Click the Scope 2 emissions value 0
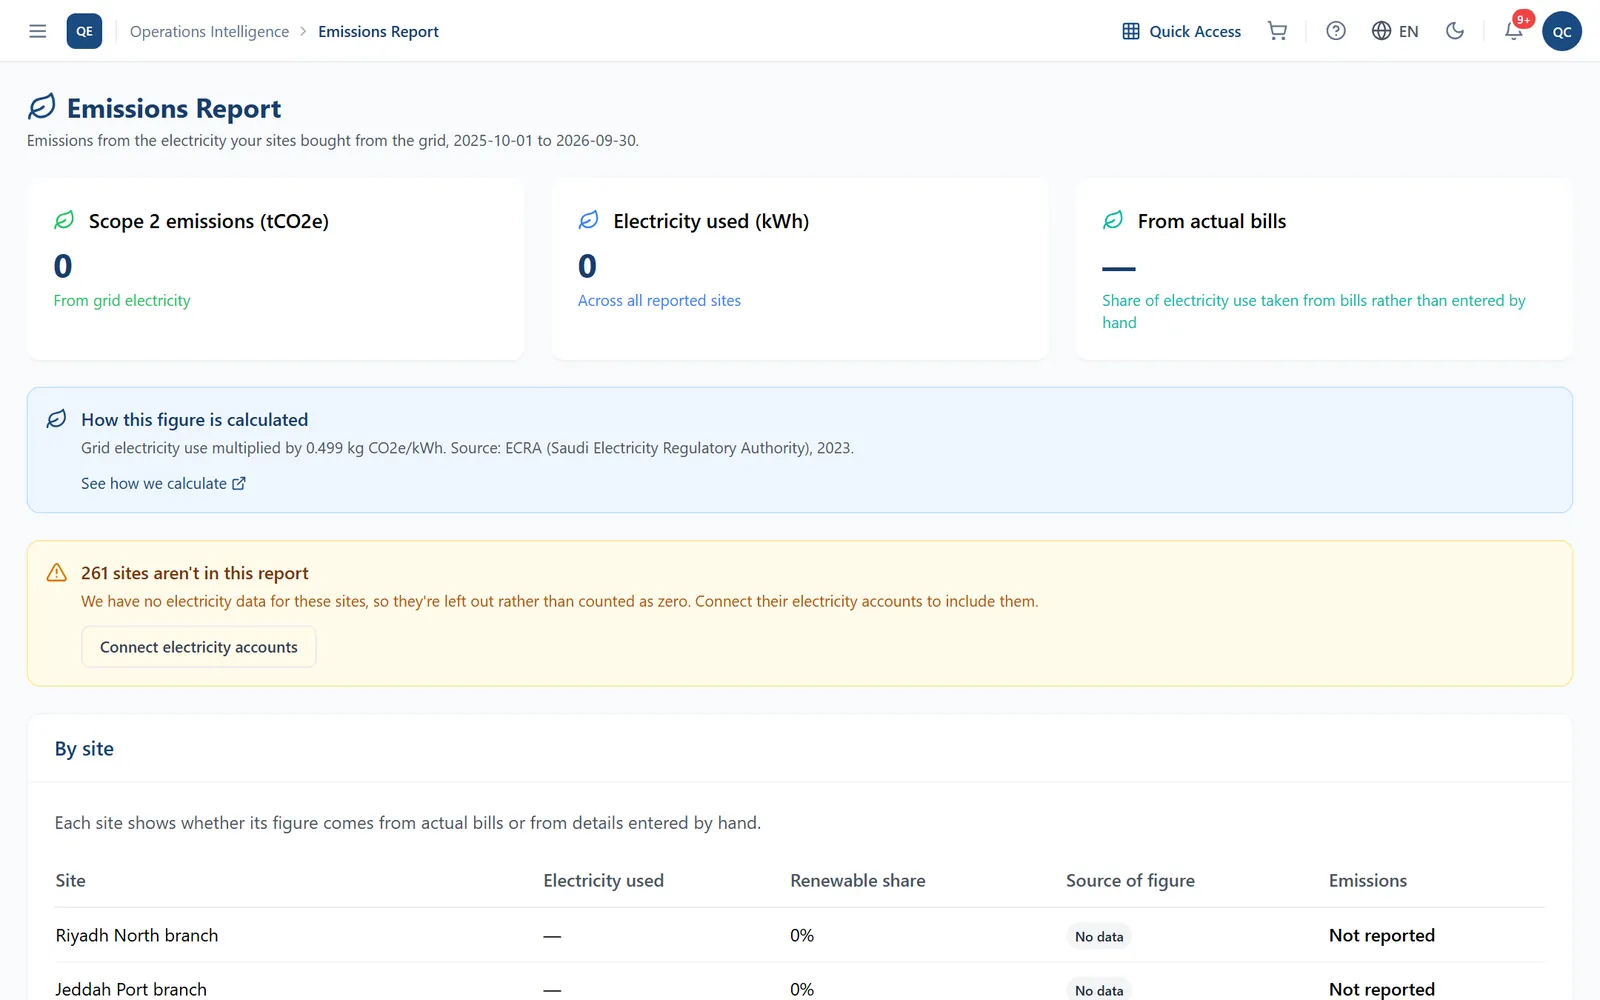The height and width of the screenshot is (1000, 1600). 63,266
